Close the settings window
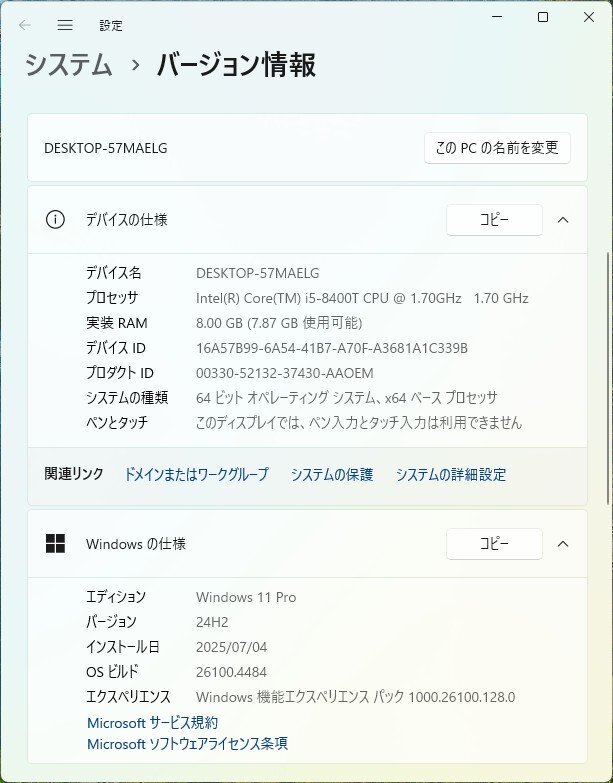This screenshot has height=783, width=613. [589, 17]
